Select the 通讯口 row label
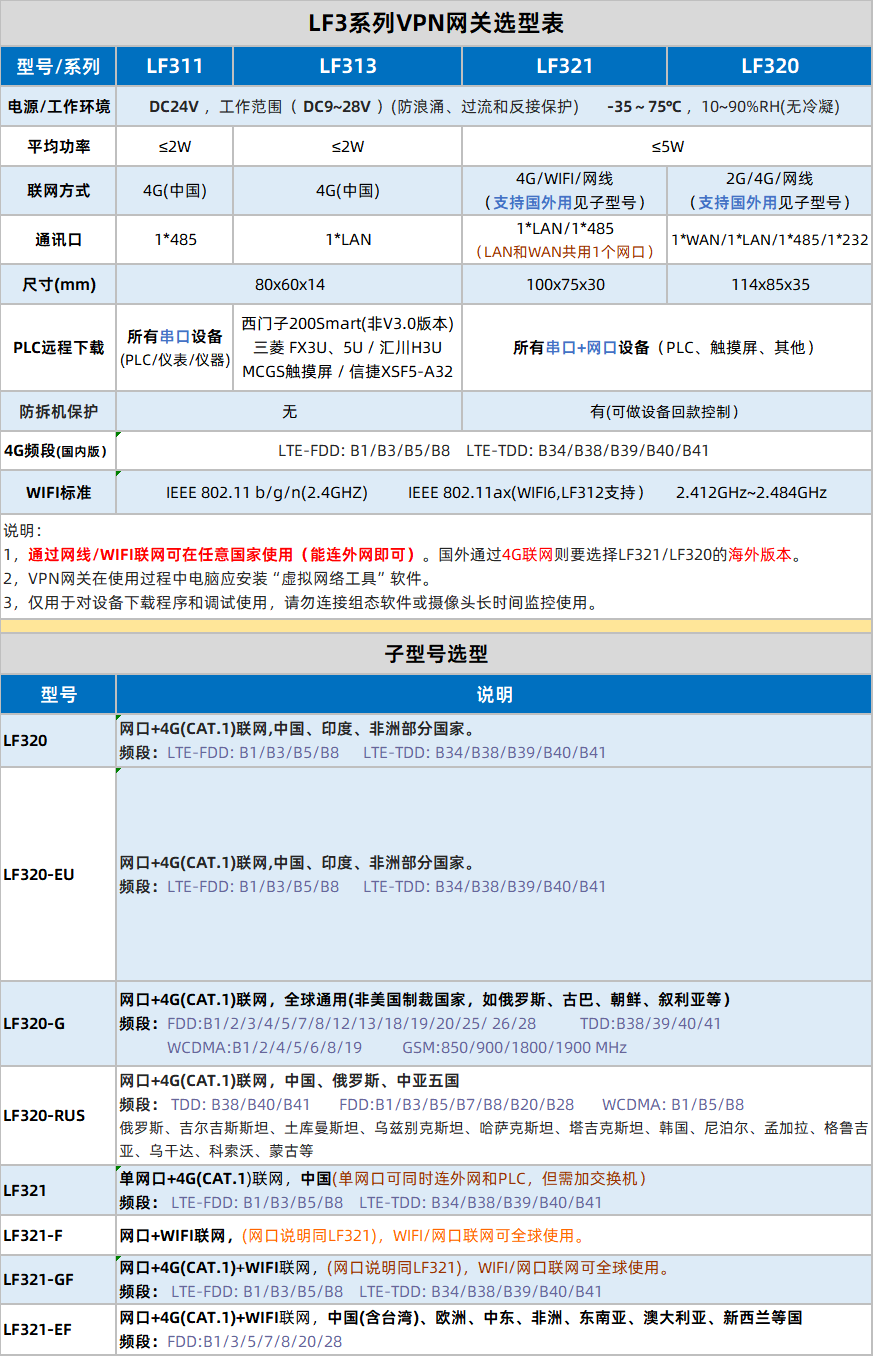Screen dimensions: 873x1356 pyautogui.click(x=58, y=240)
